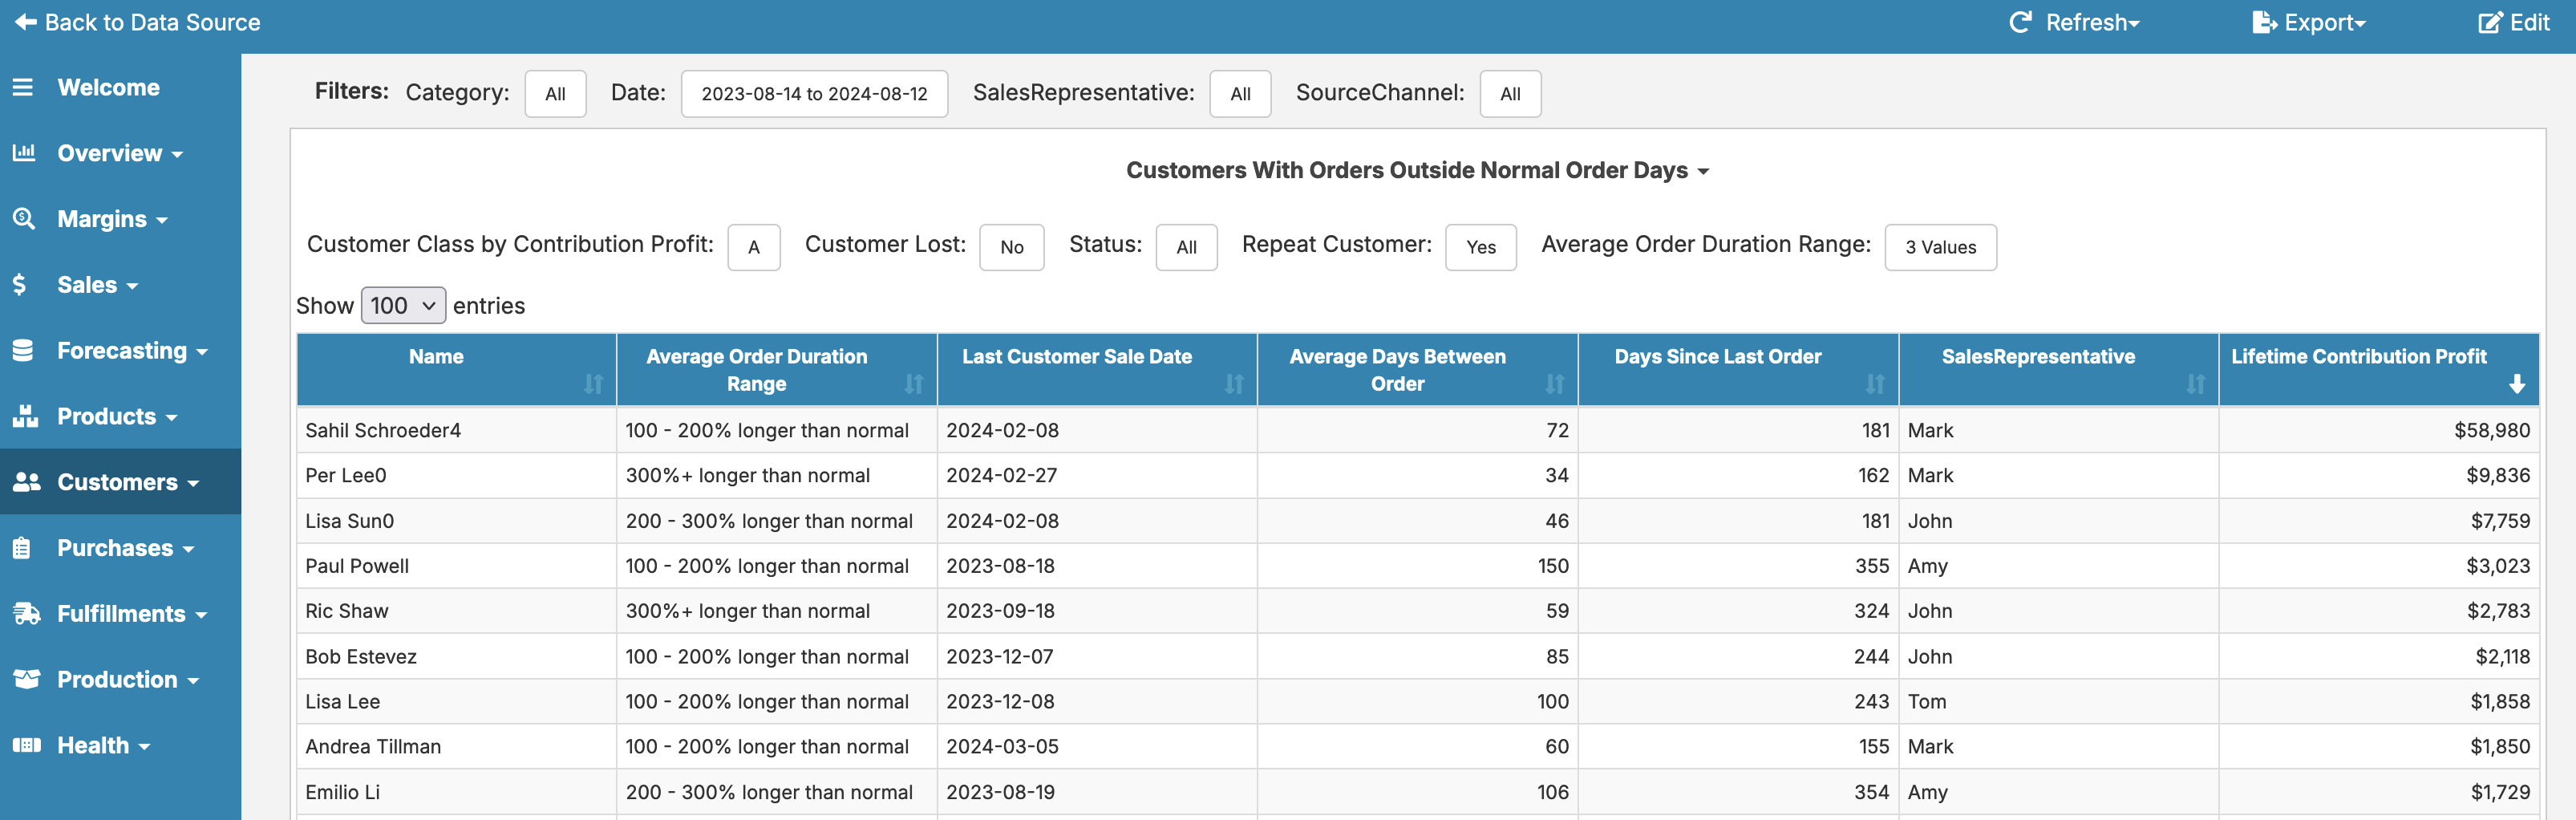Click the delivery truck icon for Fulfillments
This screenshot has height=820, width=2576.
pyautogui.click(x=26, y=614)
